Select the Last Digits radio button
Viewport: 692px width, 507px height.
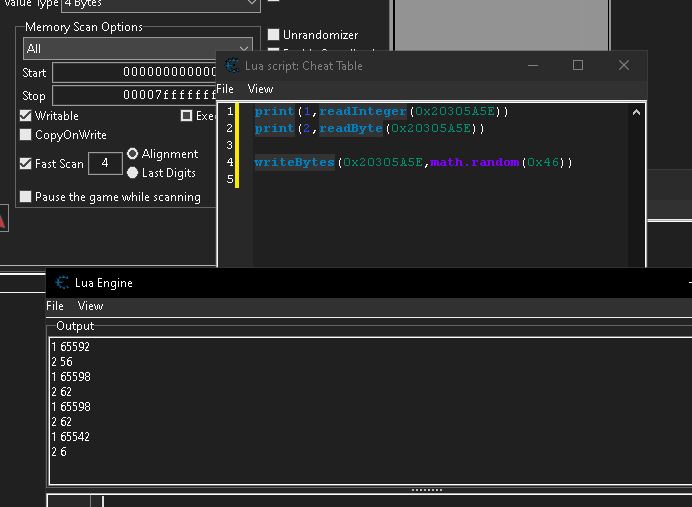point(133,173)
